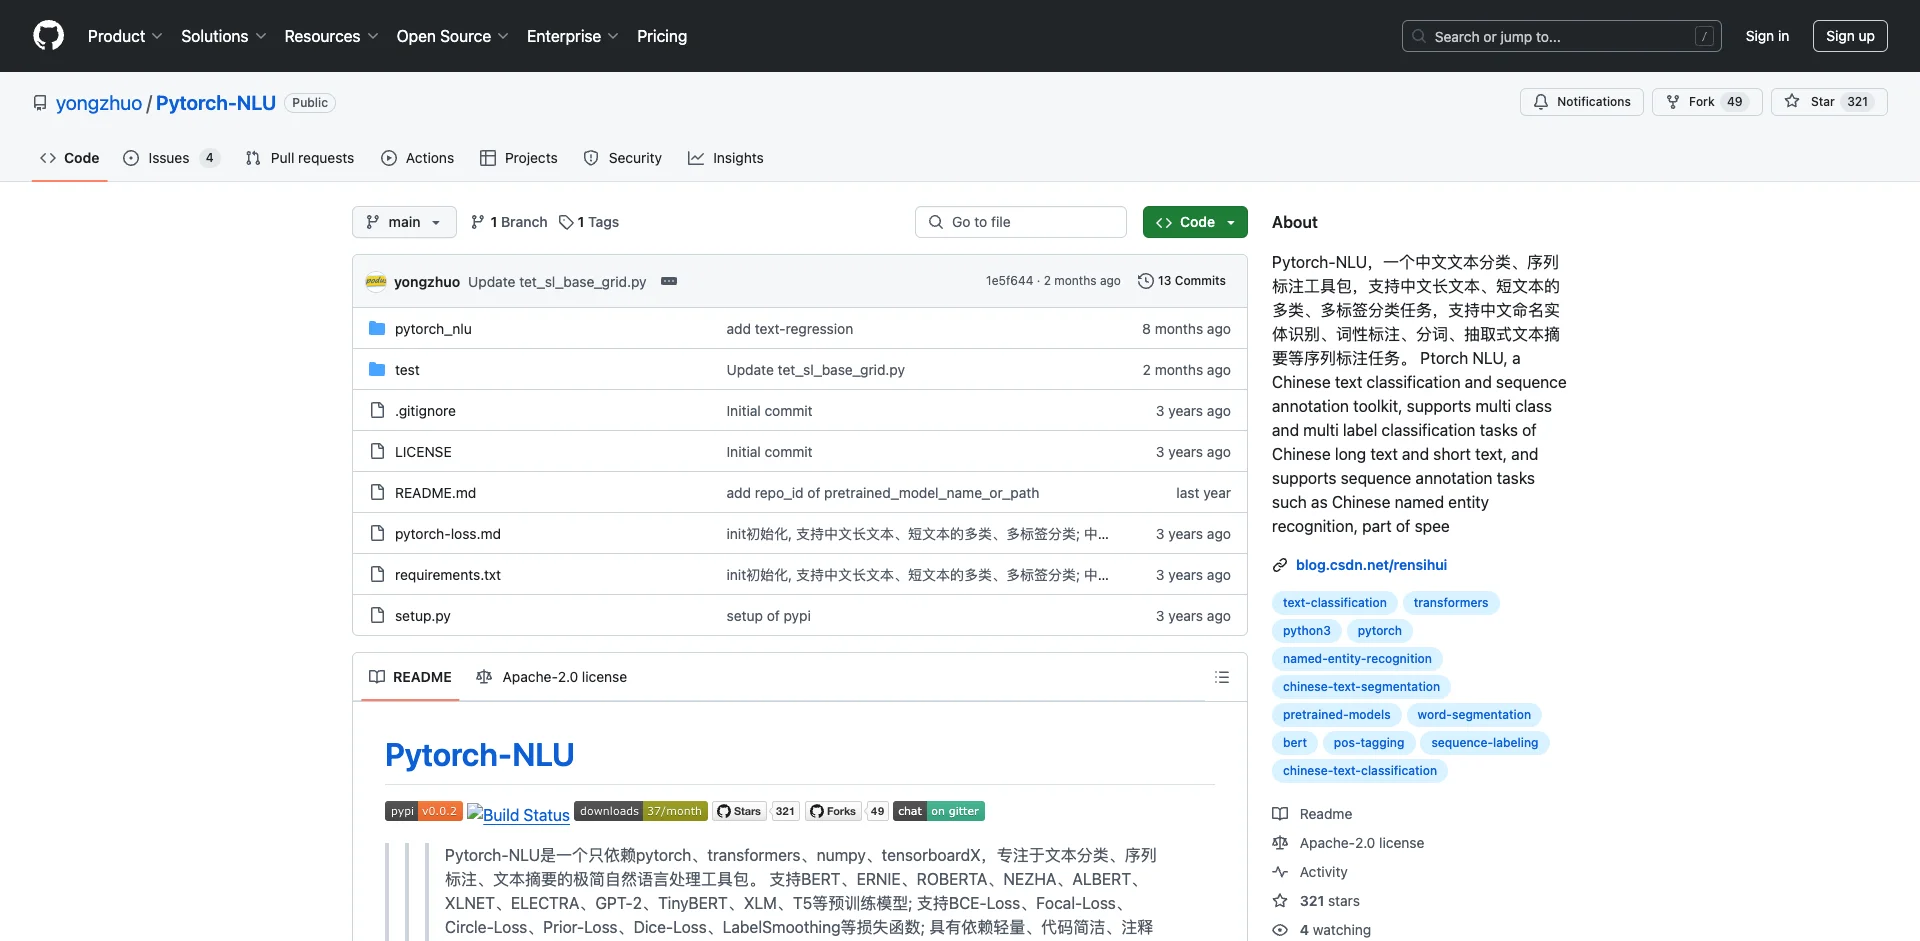Viewport: 1920px width, 941px height.
Task: Click the 1 Tags tag link
Action: point(589,222)
